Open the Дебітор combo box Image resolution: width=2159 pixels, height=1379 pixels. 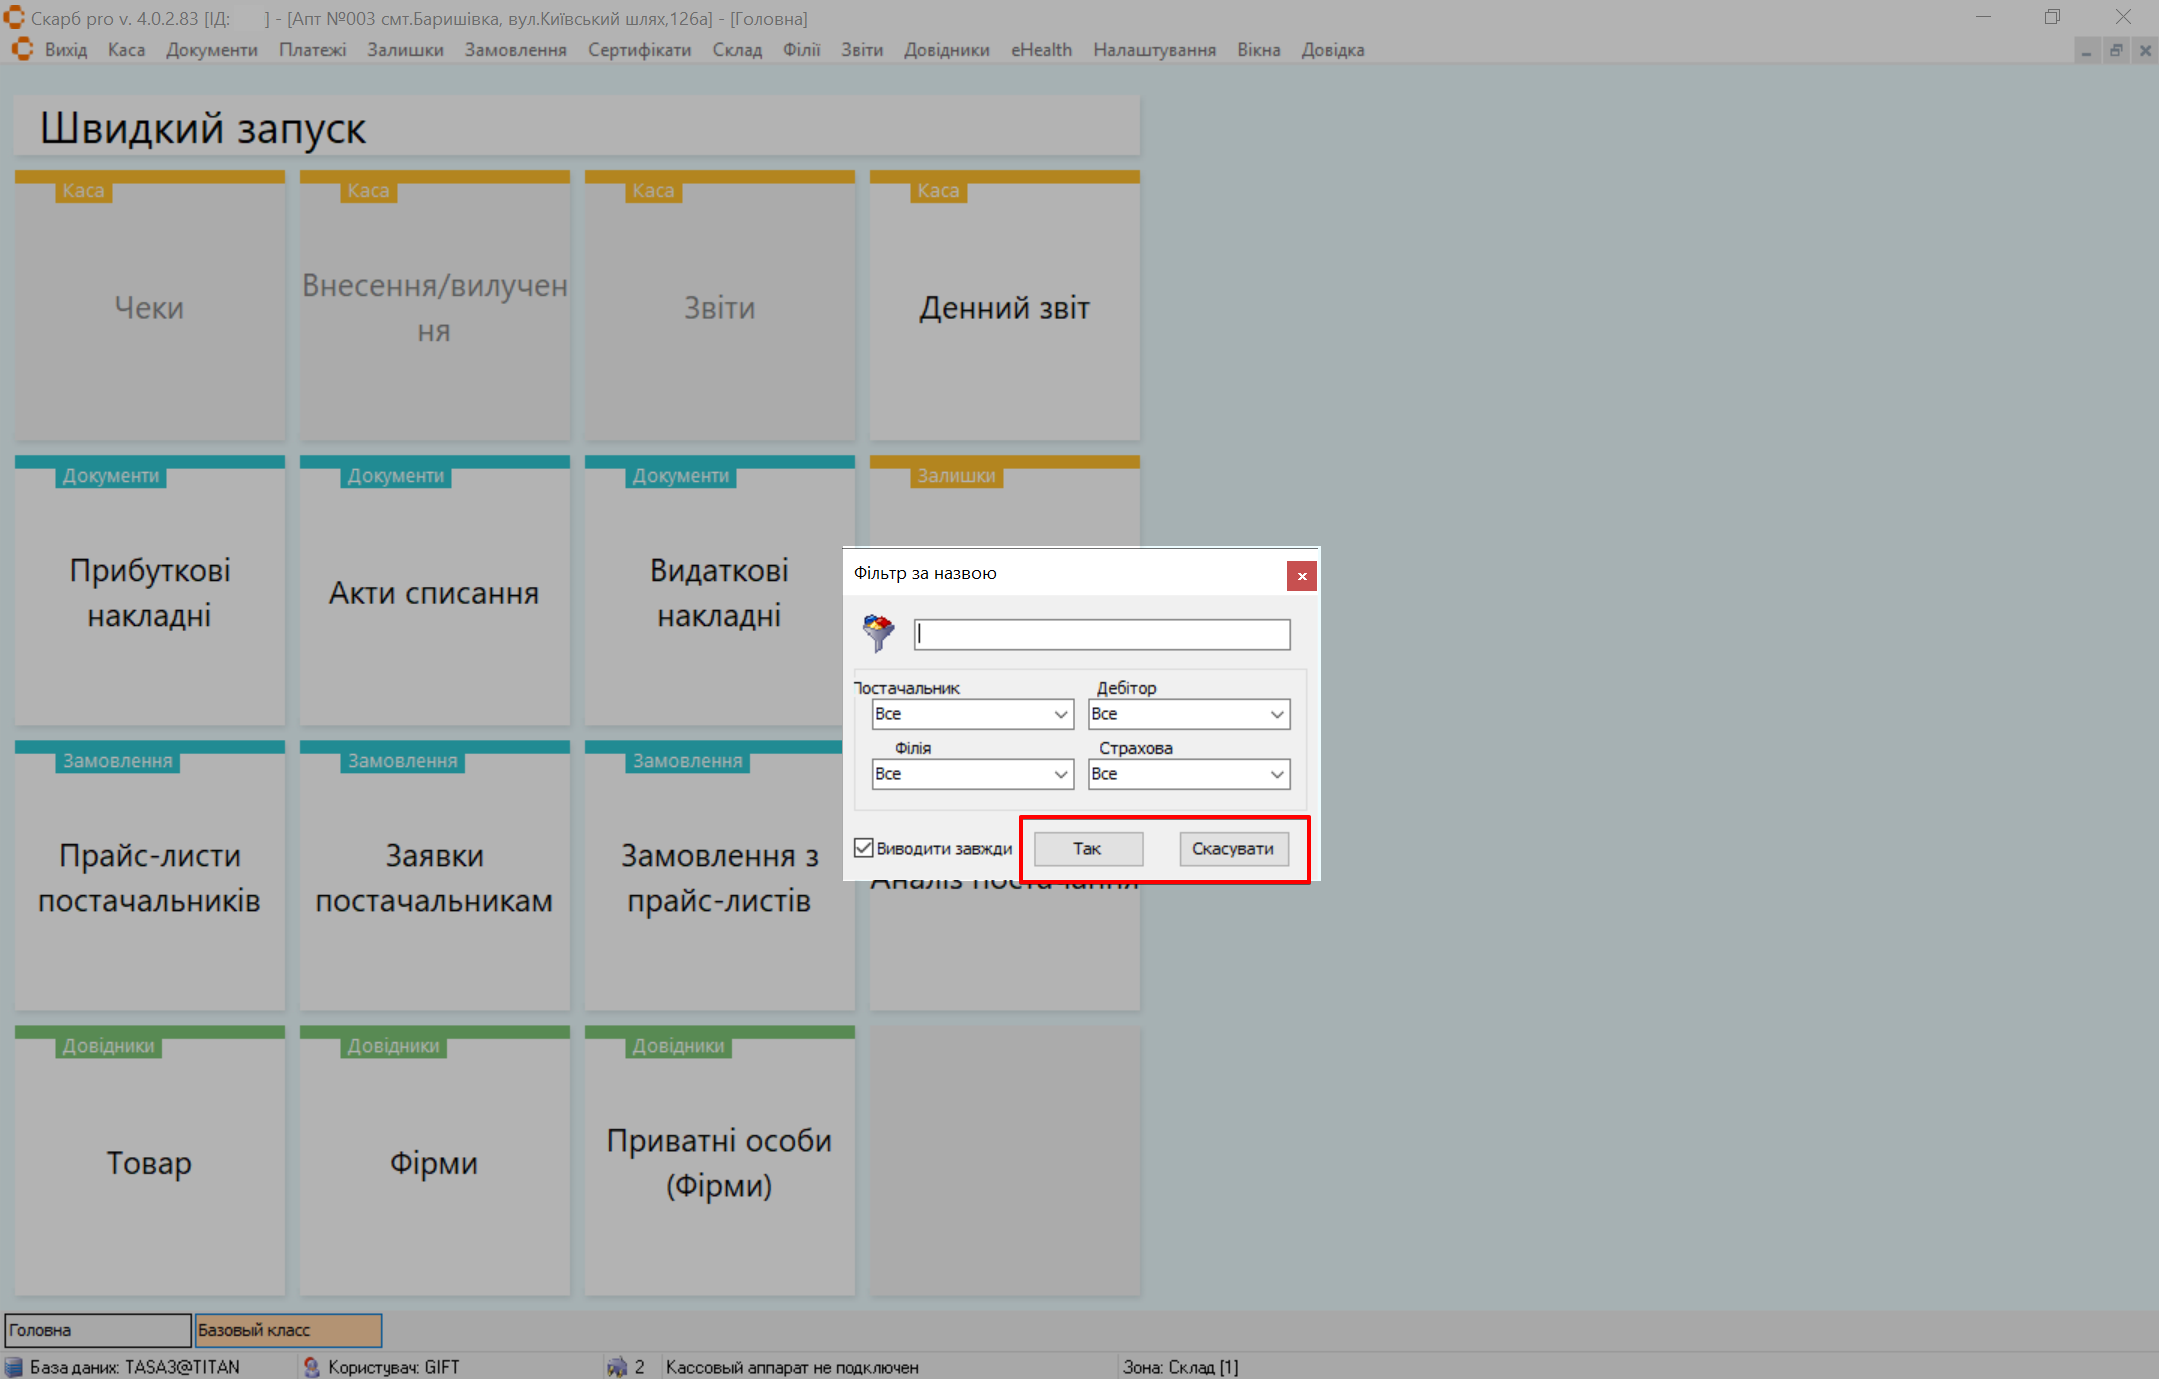point(1277,714)
